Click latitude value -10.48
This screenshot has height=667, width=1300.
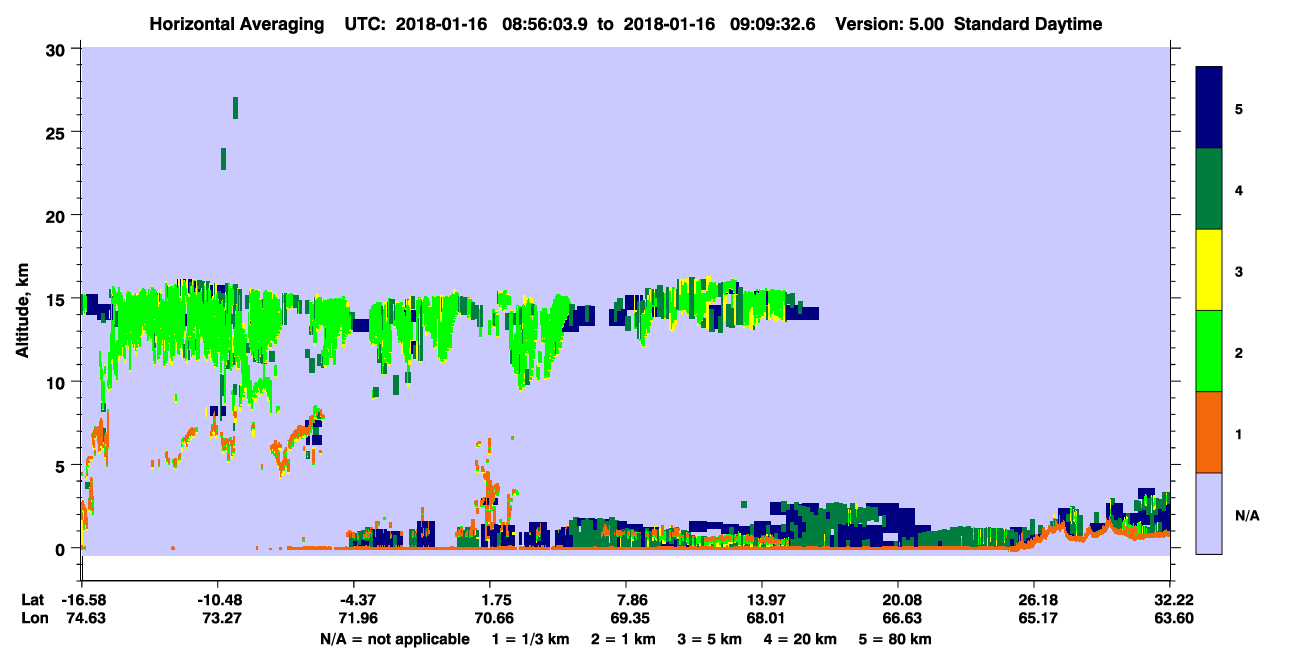[217, 600]
